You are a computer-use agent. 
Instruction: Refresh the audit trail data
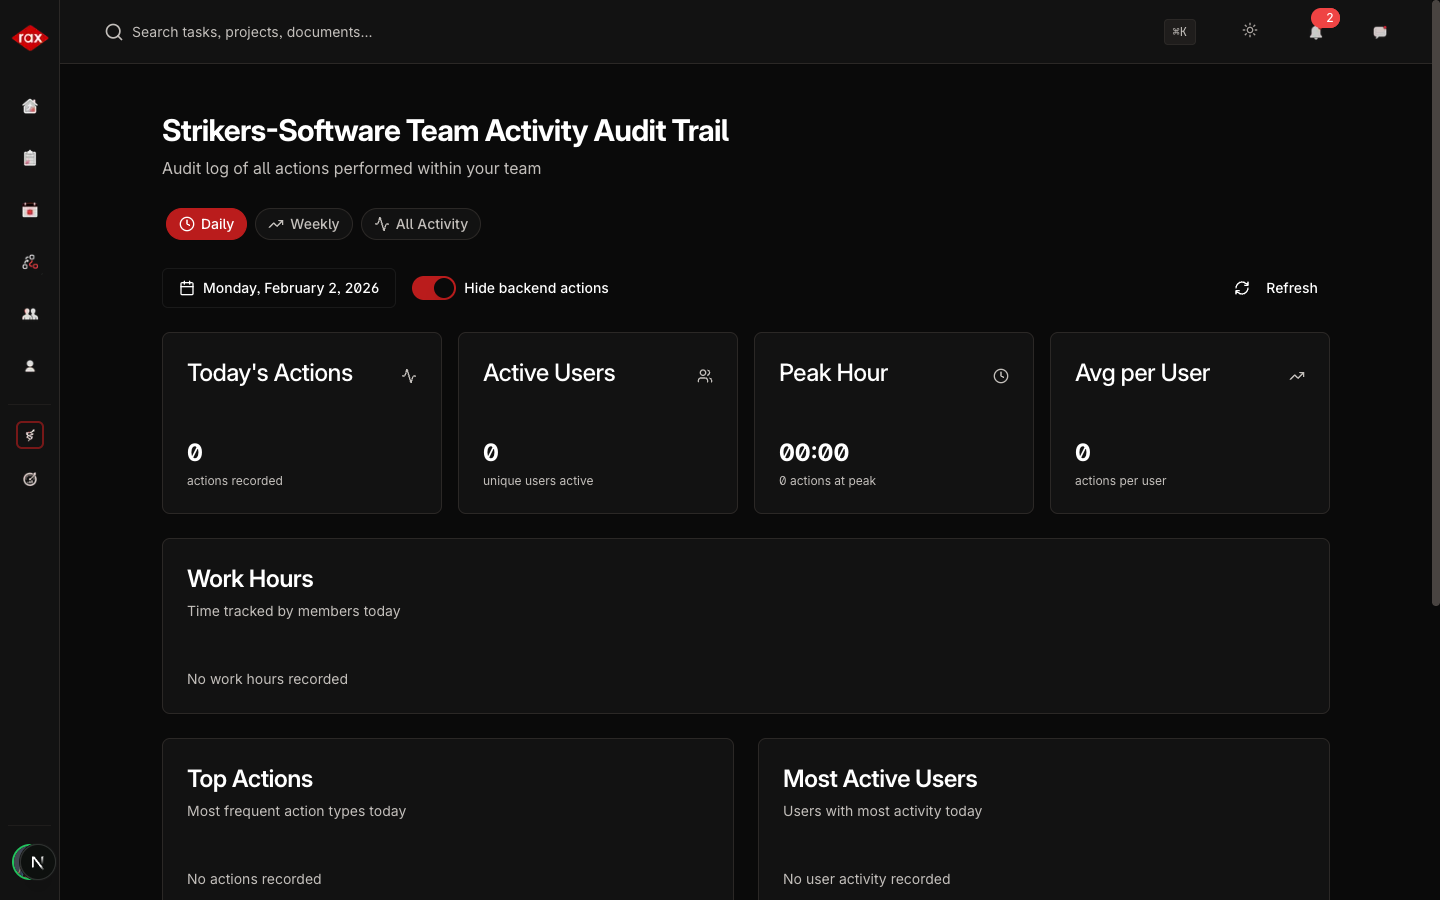point(1275,288)
